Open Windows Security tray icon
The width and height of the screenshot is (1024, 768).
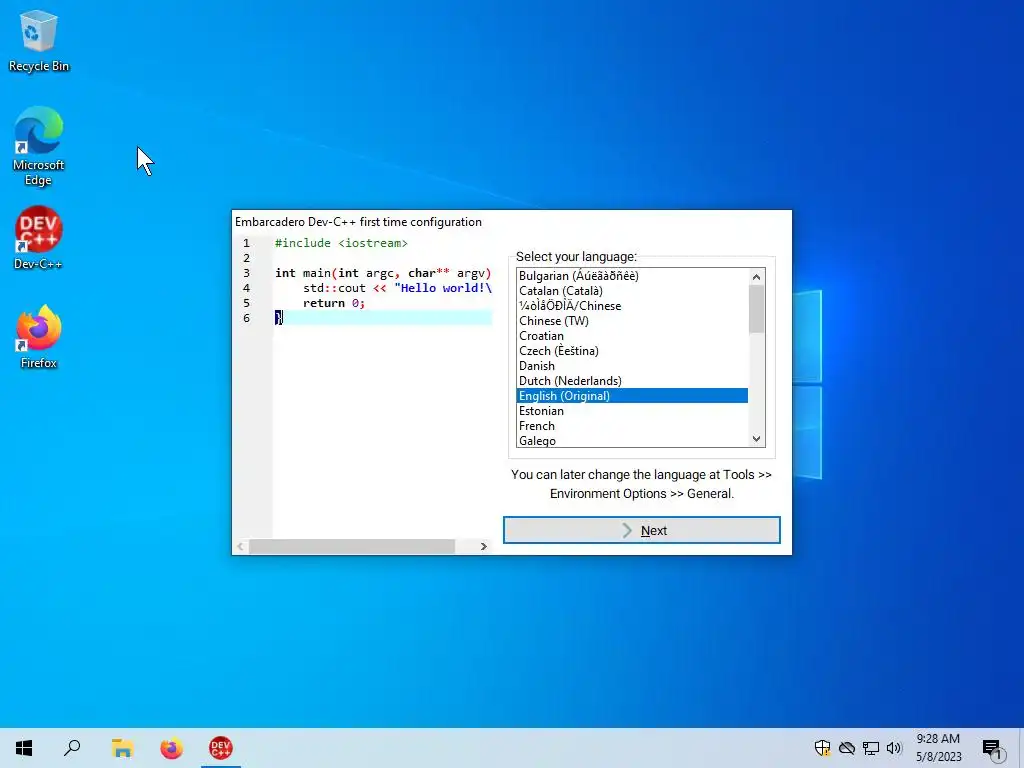822,748
